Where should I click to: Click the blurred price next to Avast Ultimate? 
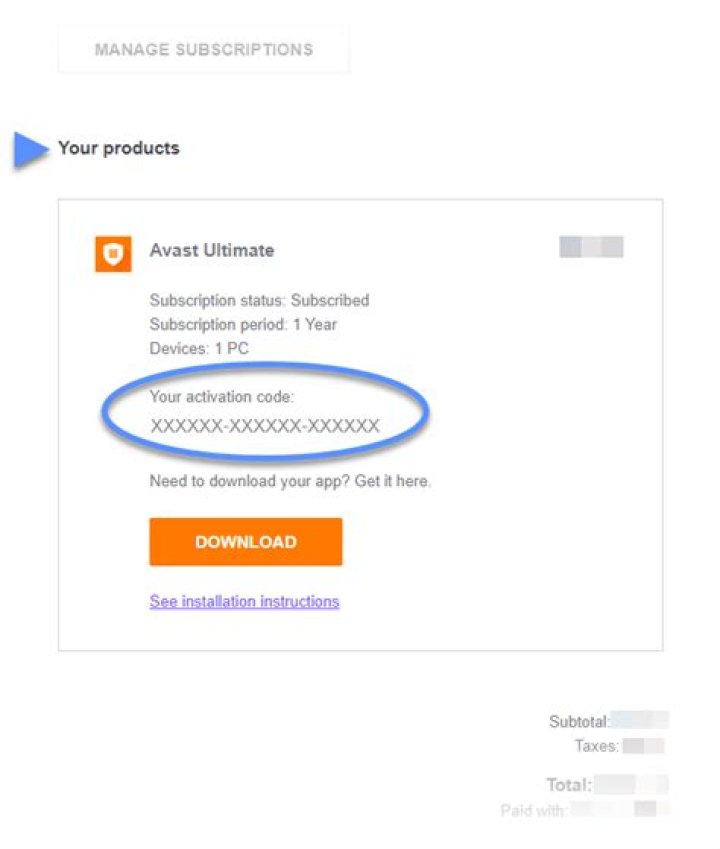click(x=591, y=247)
